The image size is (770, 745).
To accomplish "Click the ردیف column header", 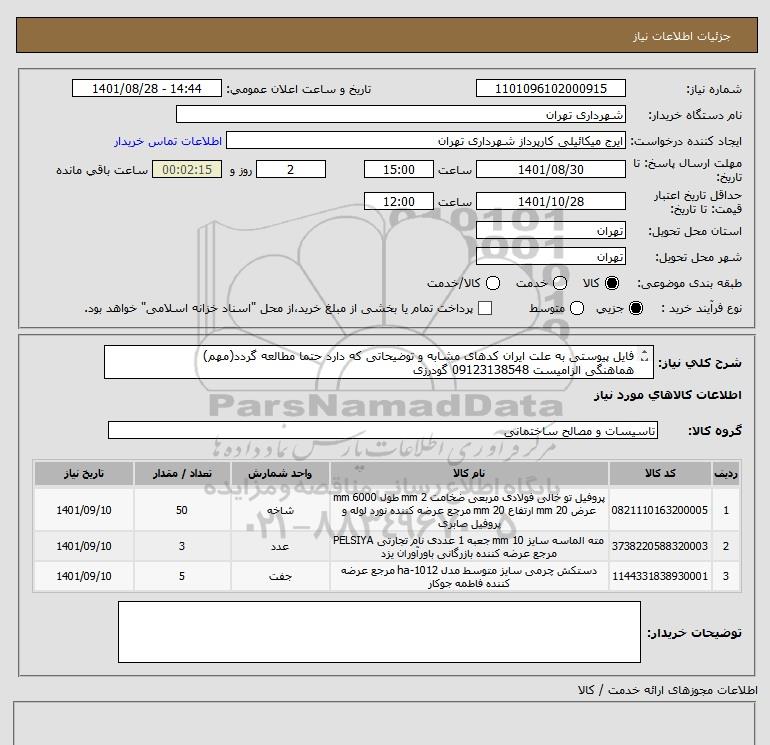I will click(725, 473).
